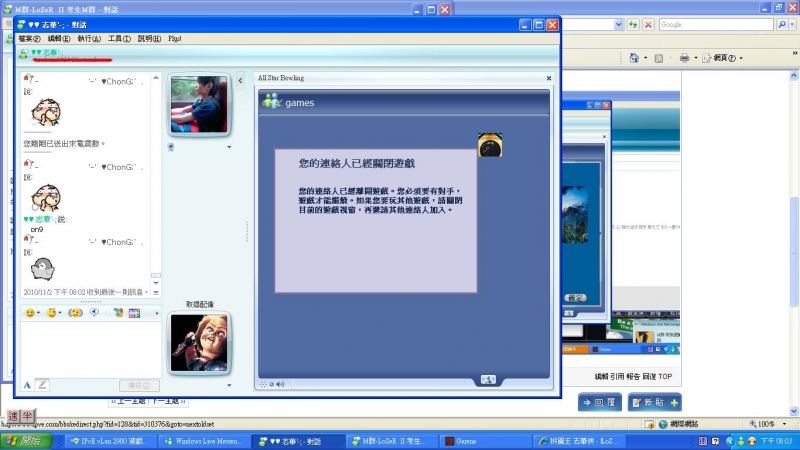Click in the message typing area
Viewport: 800px width, 450px height.
coord(90,349)
